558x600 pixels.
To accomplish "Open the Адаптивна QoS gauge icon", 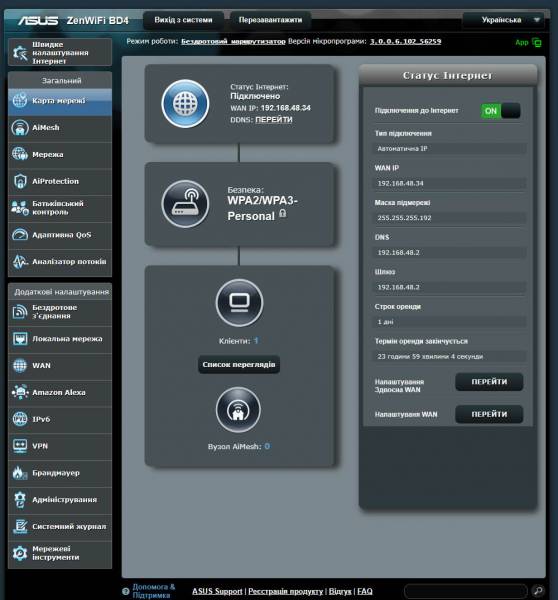I will click(20, 235).
